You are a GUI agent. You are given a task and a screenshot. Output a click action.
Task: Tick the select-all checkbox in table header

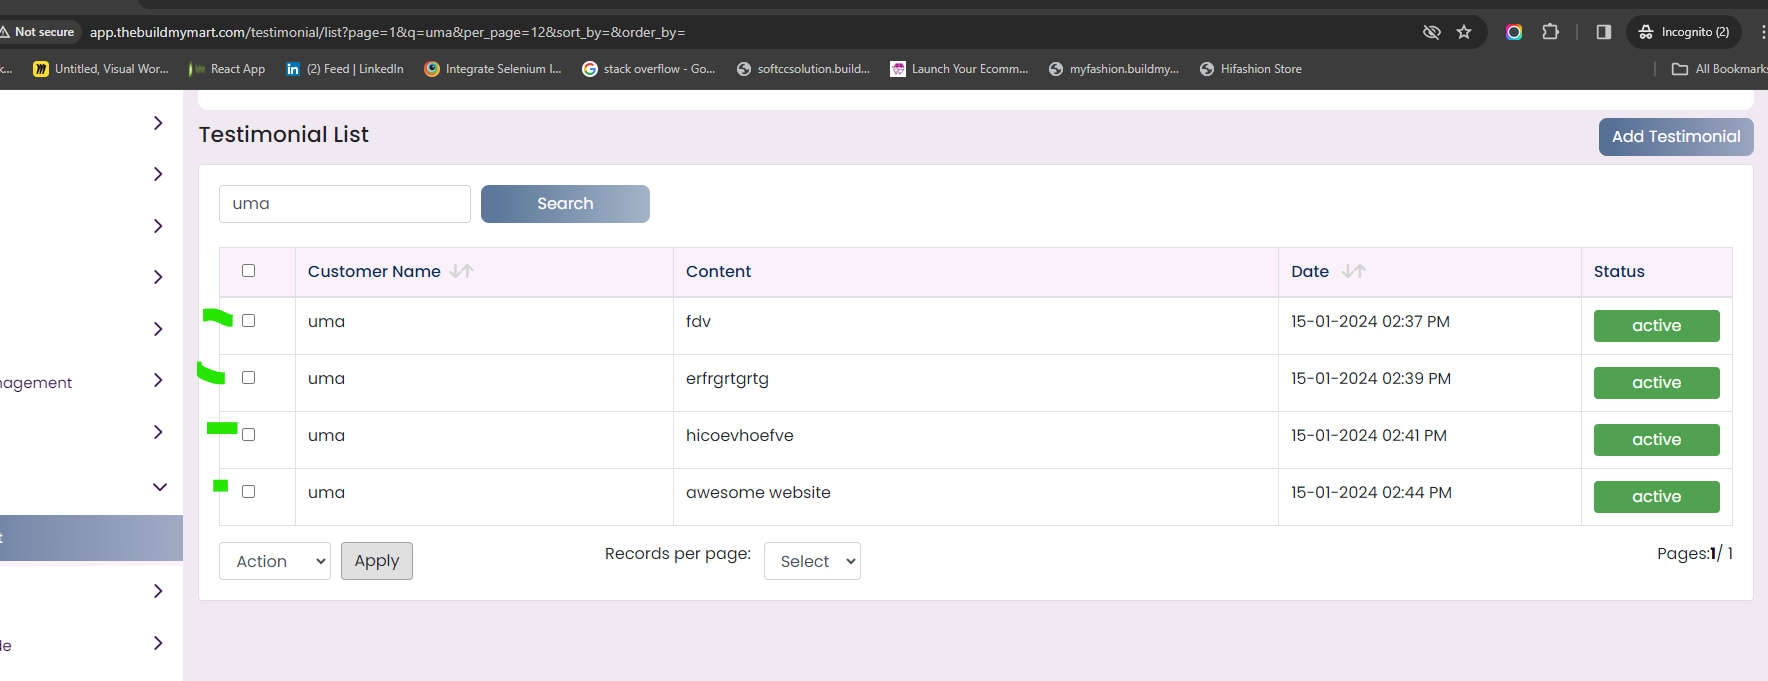pos(249,271)
